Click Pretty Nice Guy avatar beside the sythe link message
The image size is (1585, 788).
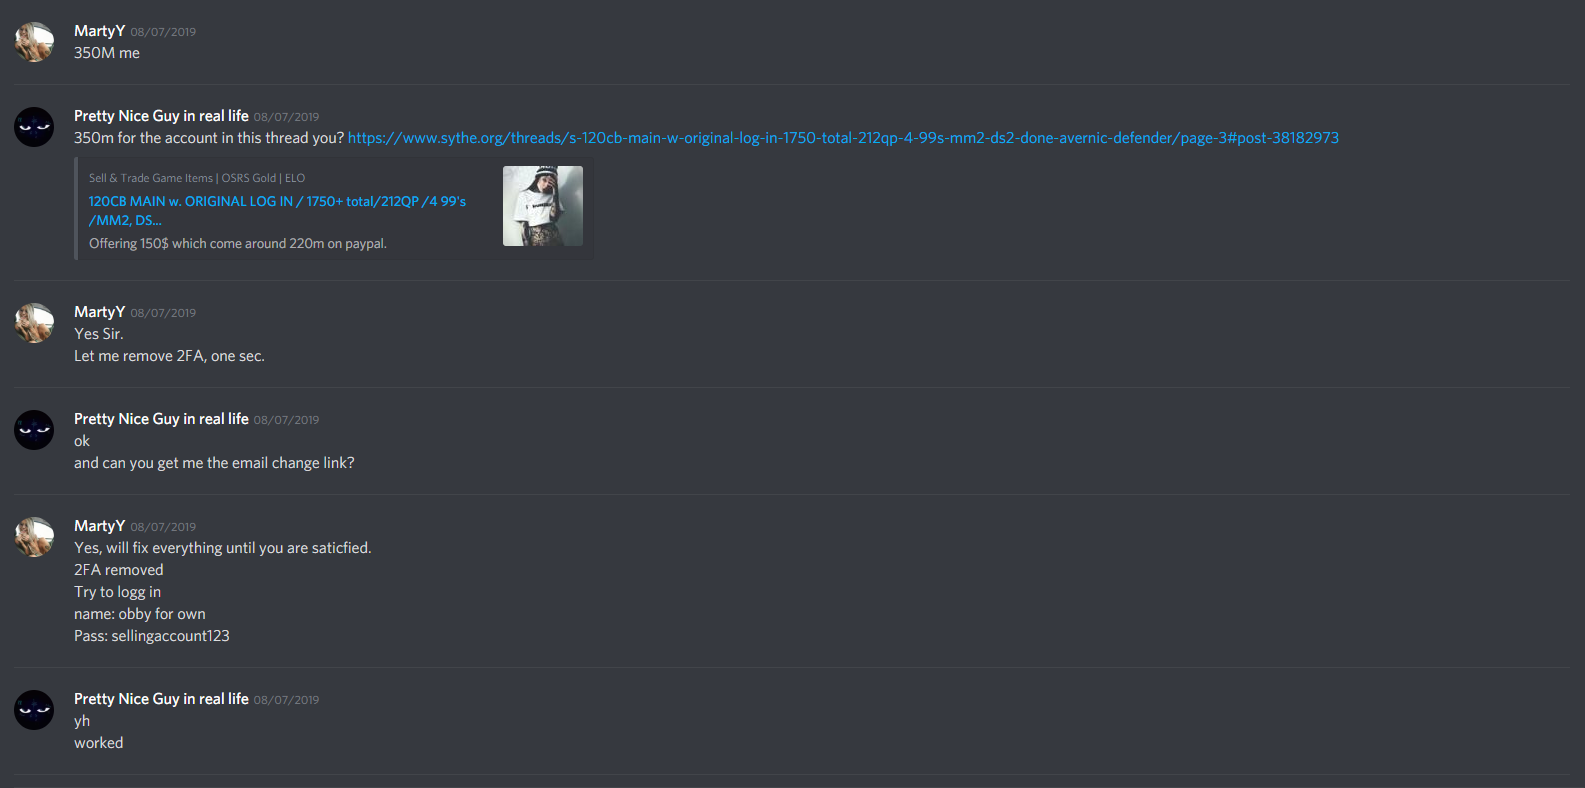click(x=34, y=127)
